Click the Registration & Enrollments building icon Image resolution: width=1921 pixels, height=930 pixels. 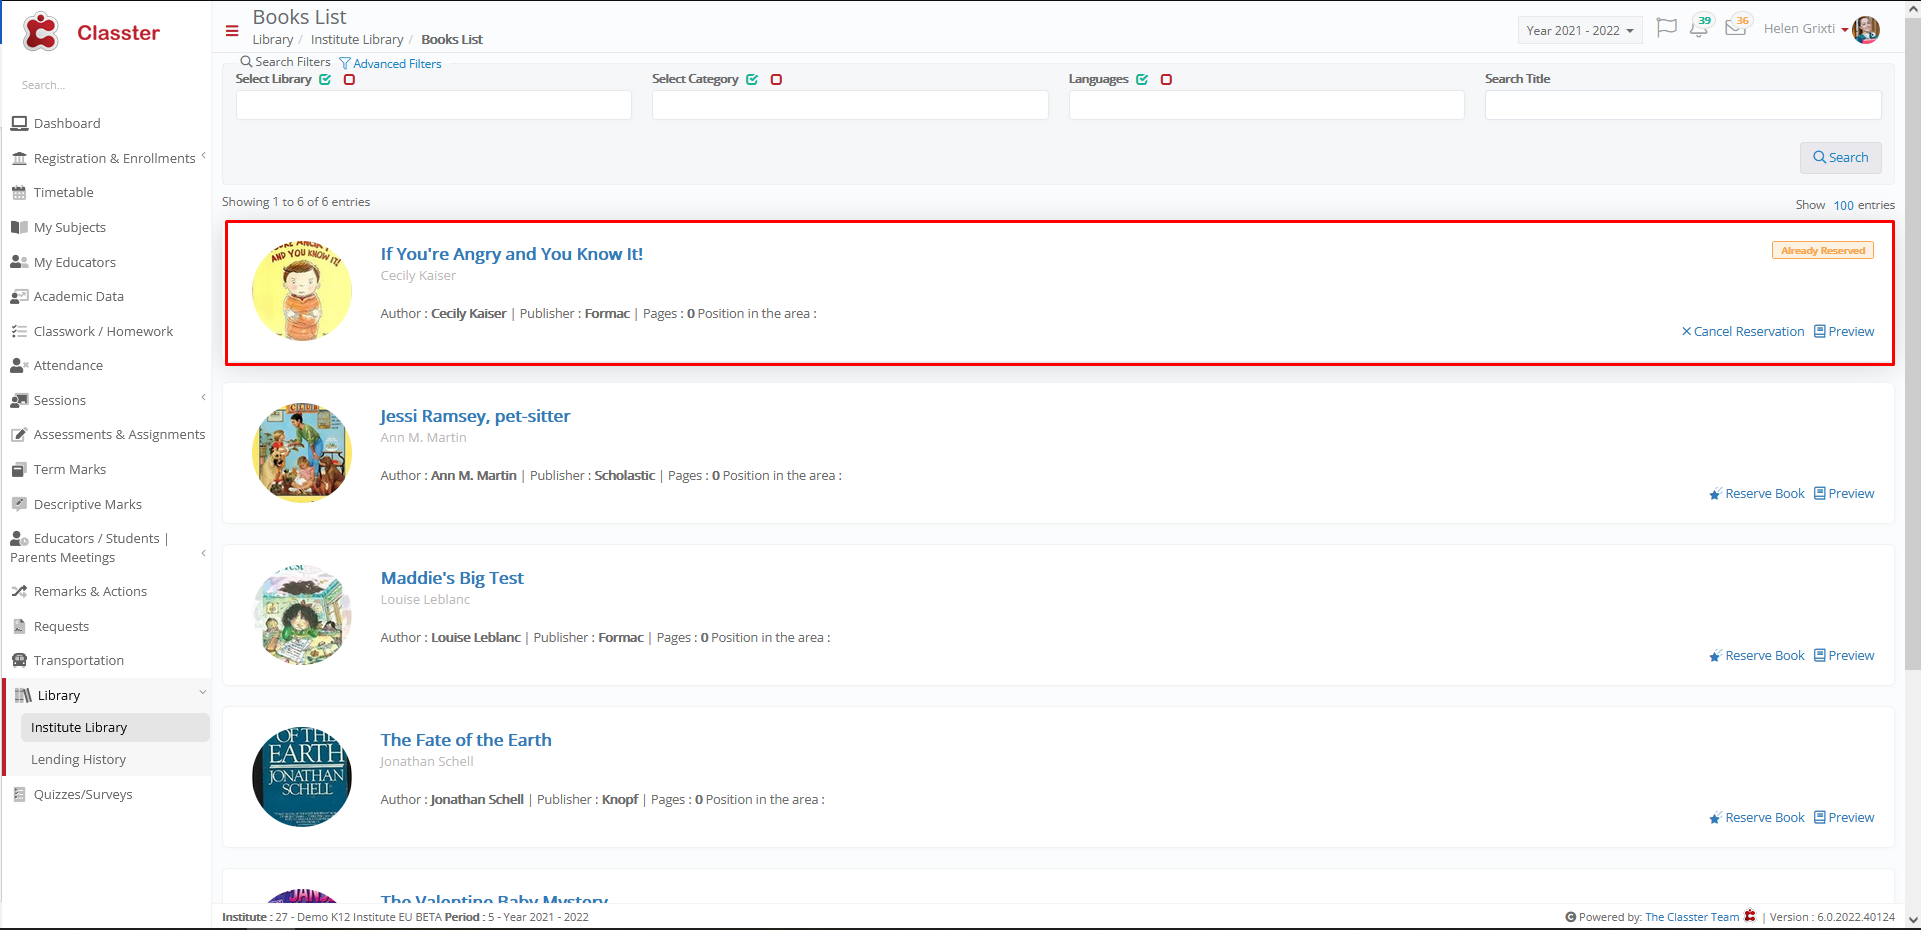(19, 159)
